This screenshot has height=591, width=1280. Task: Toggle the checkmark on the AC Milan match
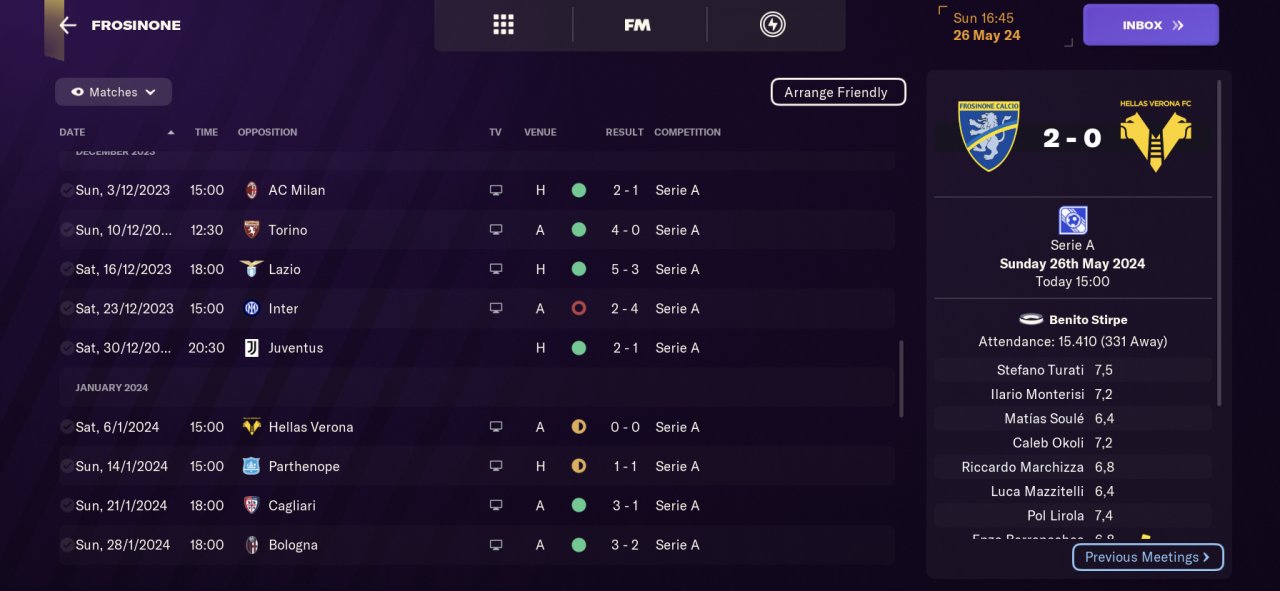(x=66, y=190)
